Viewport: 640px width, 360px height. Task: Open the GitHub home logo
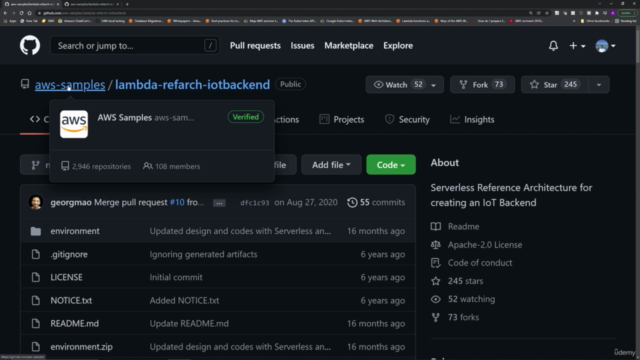click(30, 45)
